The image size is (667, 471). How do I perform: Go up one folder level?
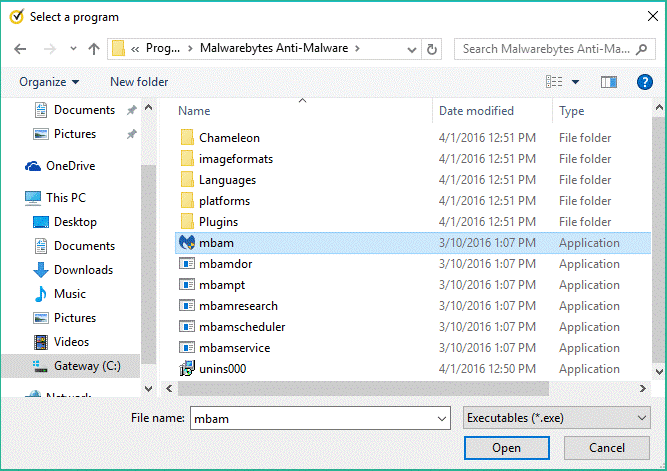[x=94, y=49]
